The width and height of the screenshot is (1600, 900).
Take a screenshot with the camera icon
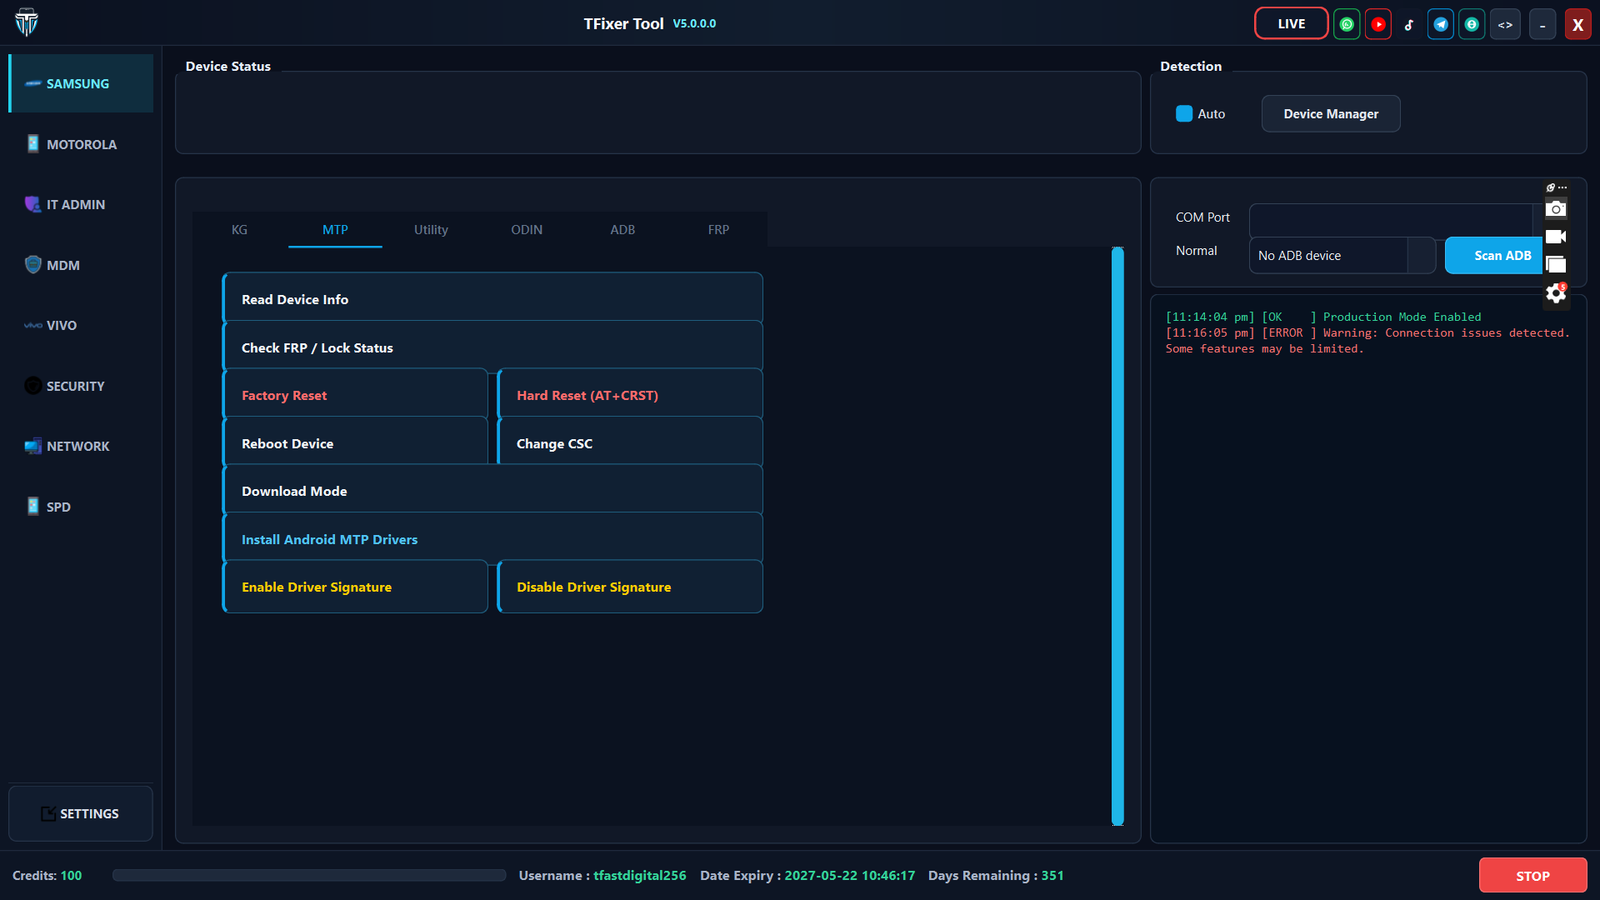pos(1556,209)
